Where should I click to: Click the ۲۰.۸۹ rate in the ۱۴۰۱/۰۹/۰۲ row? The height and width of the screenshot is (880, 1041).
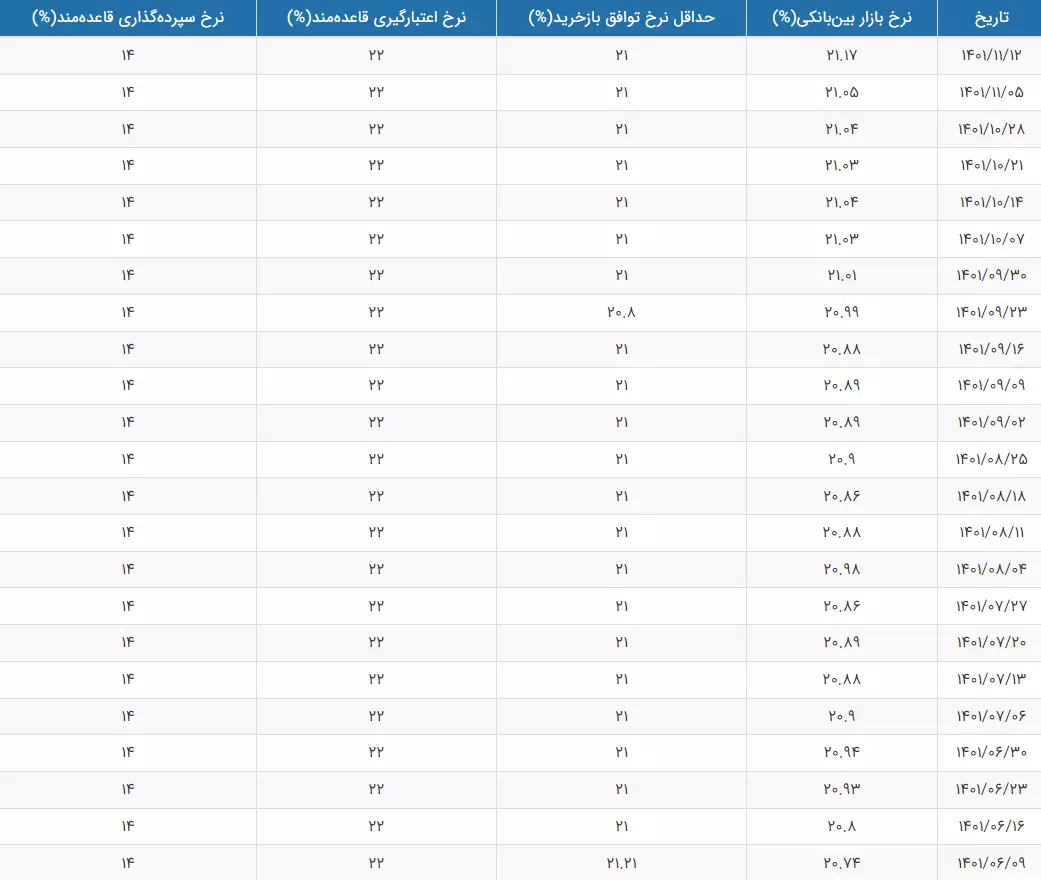pos(842,422)
